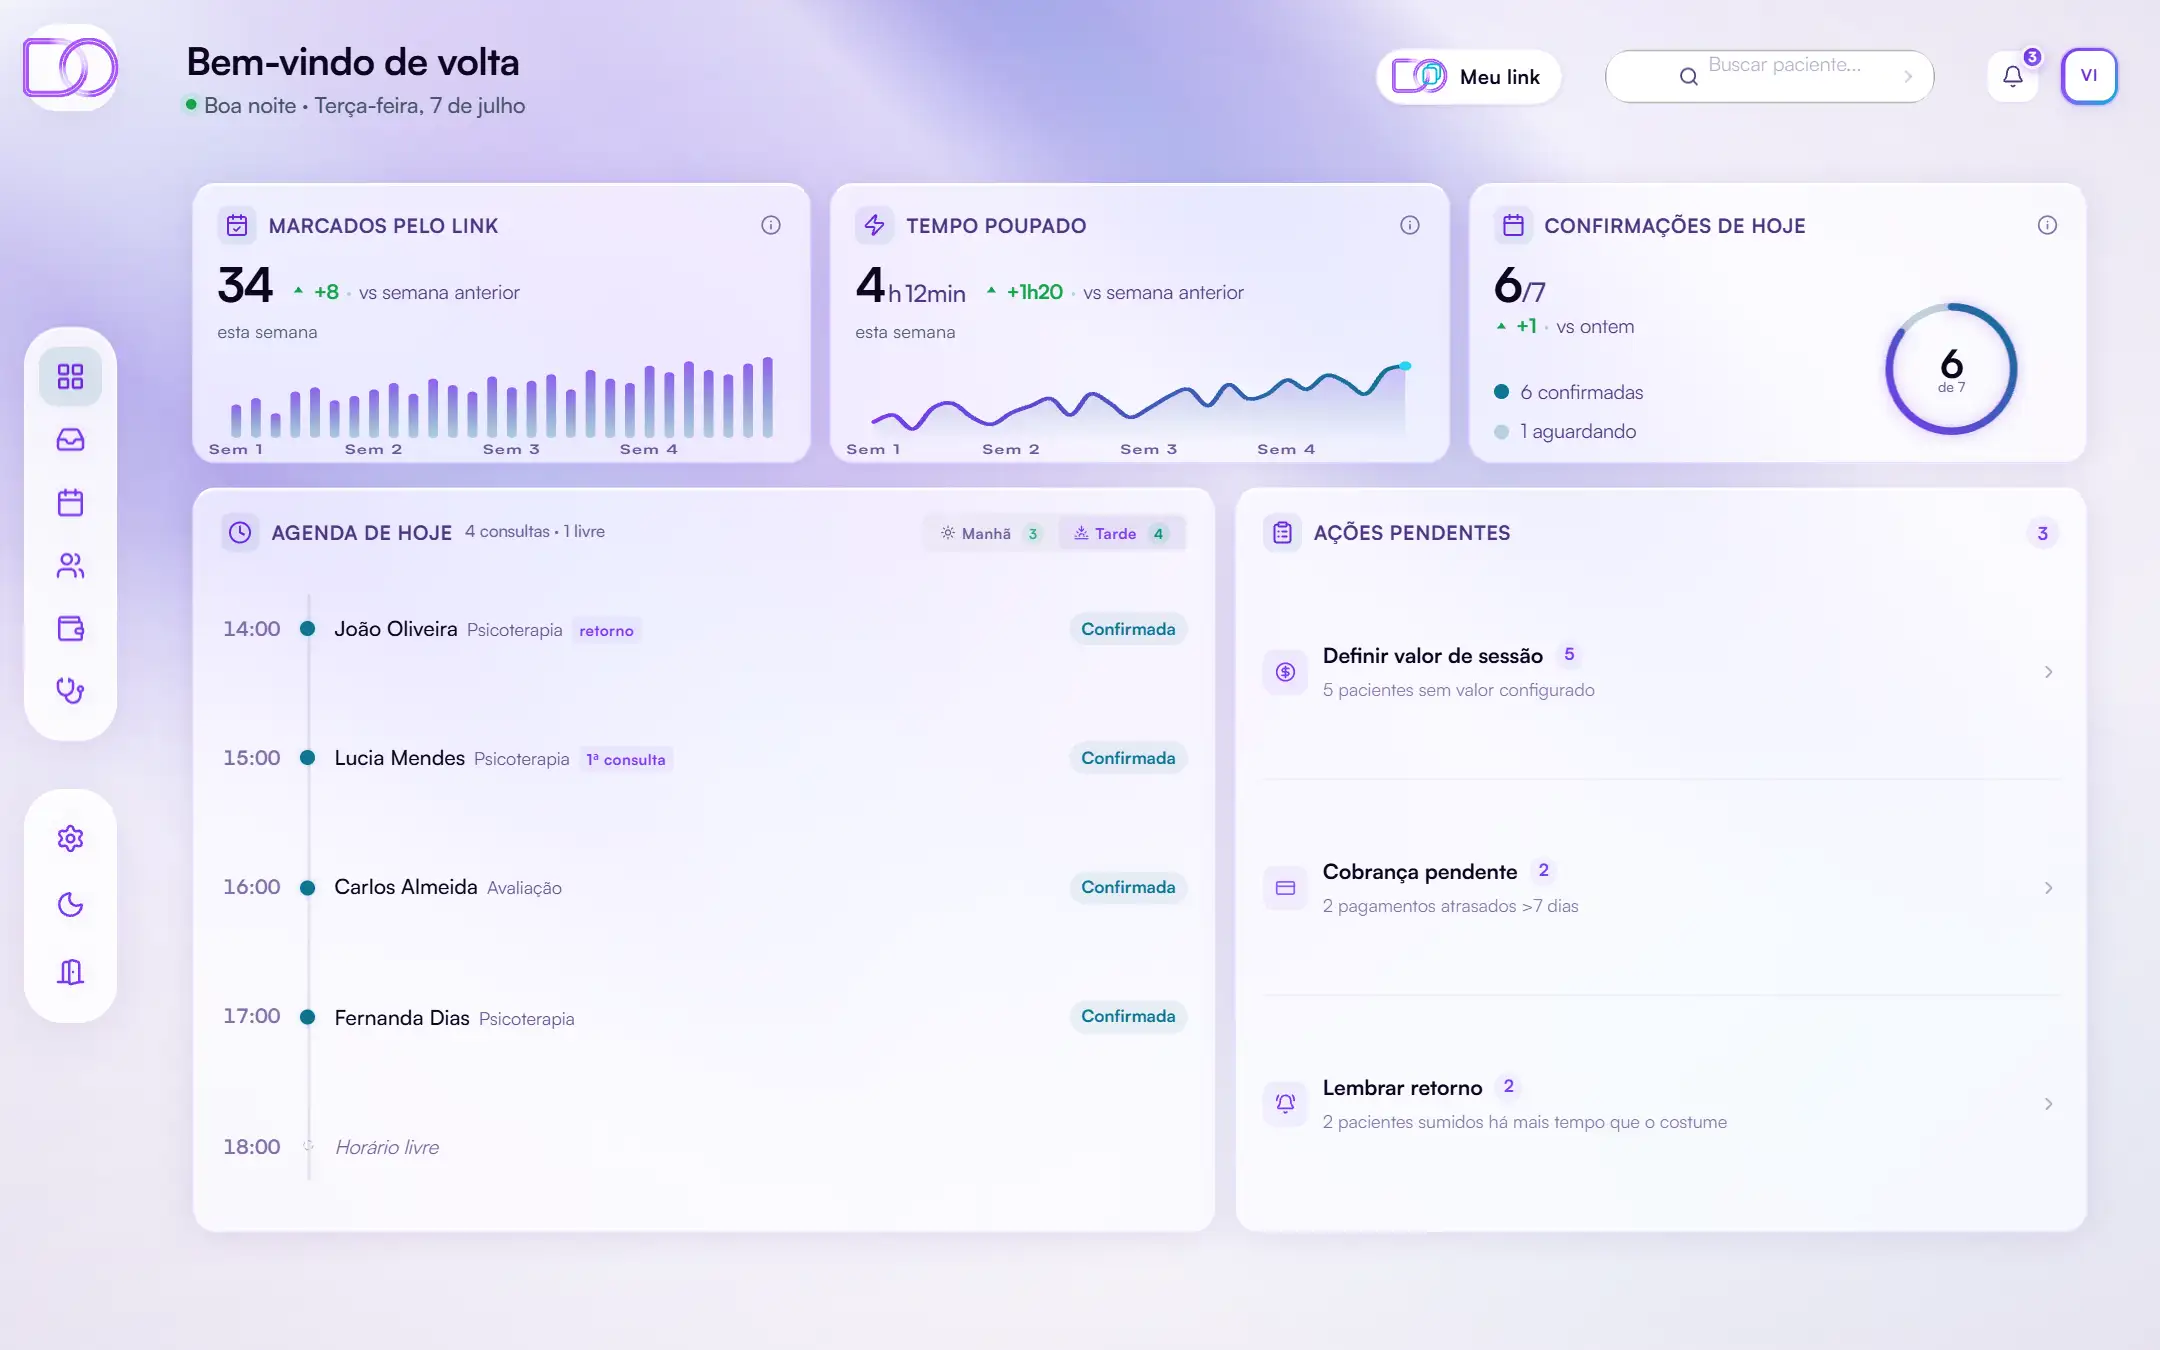The height and width of the screenshot is (1350, 2160).
Task: Click Confirmada badge for Carlos Almeida
Action: tap(1128, 887)
